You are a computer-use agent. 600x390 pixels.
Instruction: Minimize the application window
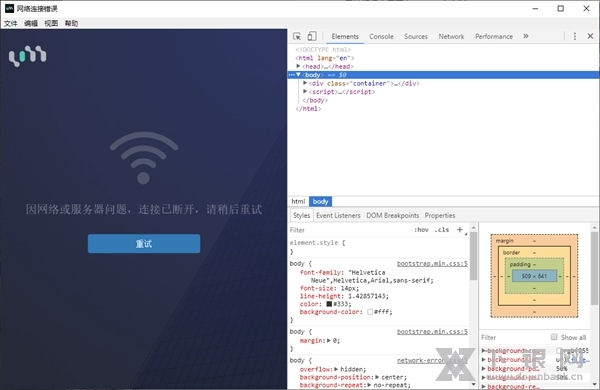[x=535, y=8]
